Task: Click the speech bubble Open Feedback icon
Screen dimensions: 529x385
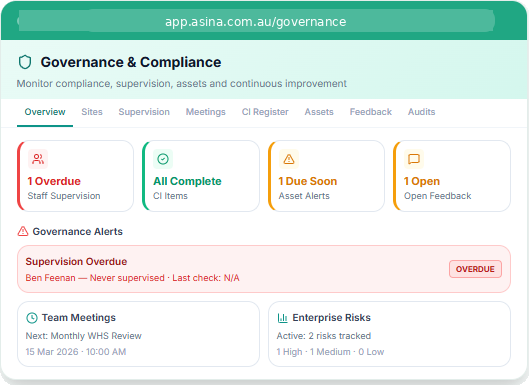Action: point(414,159)
